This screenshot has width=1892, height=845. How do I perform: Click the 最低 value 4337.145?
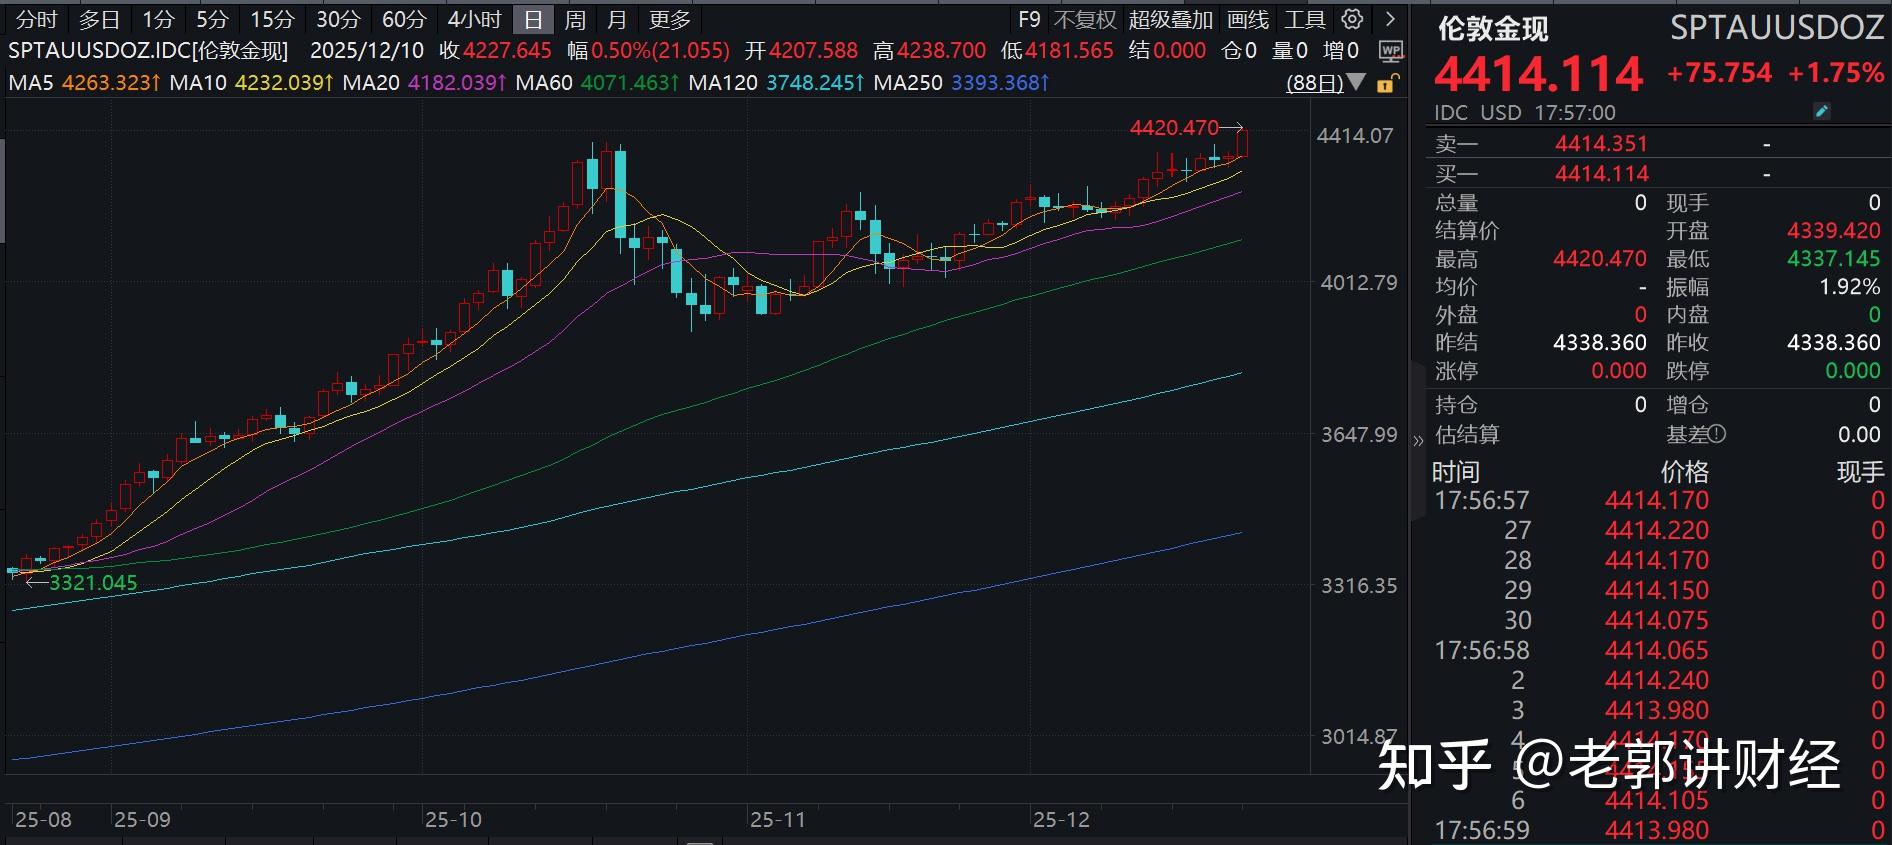pyautogui.click(x=1834, y=259)
